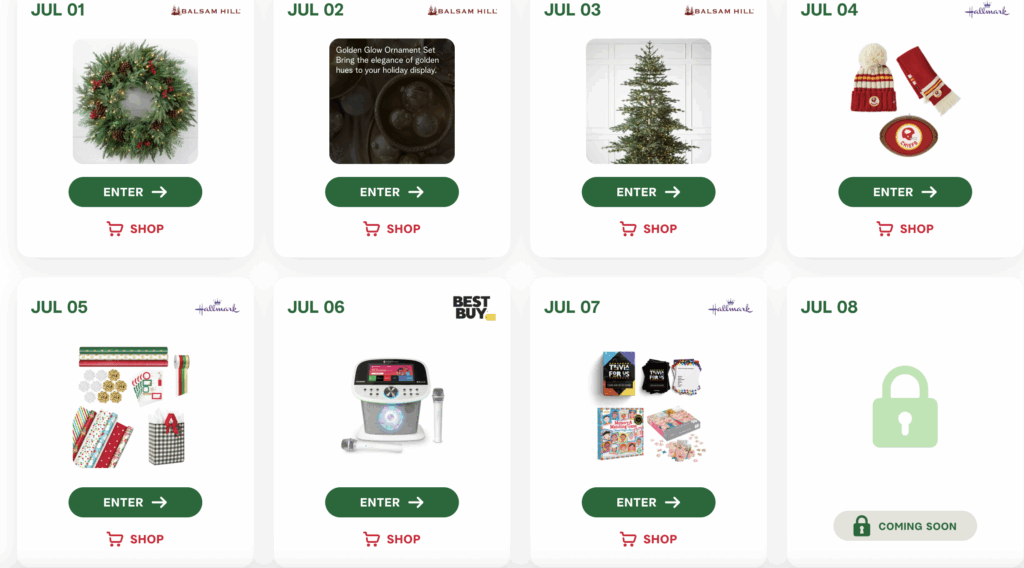Click the cart icon under JUL 06

click(x=372, y=539)
